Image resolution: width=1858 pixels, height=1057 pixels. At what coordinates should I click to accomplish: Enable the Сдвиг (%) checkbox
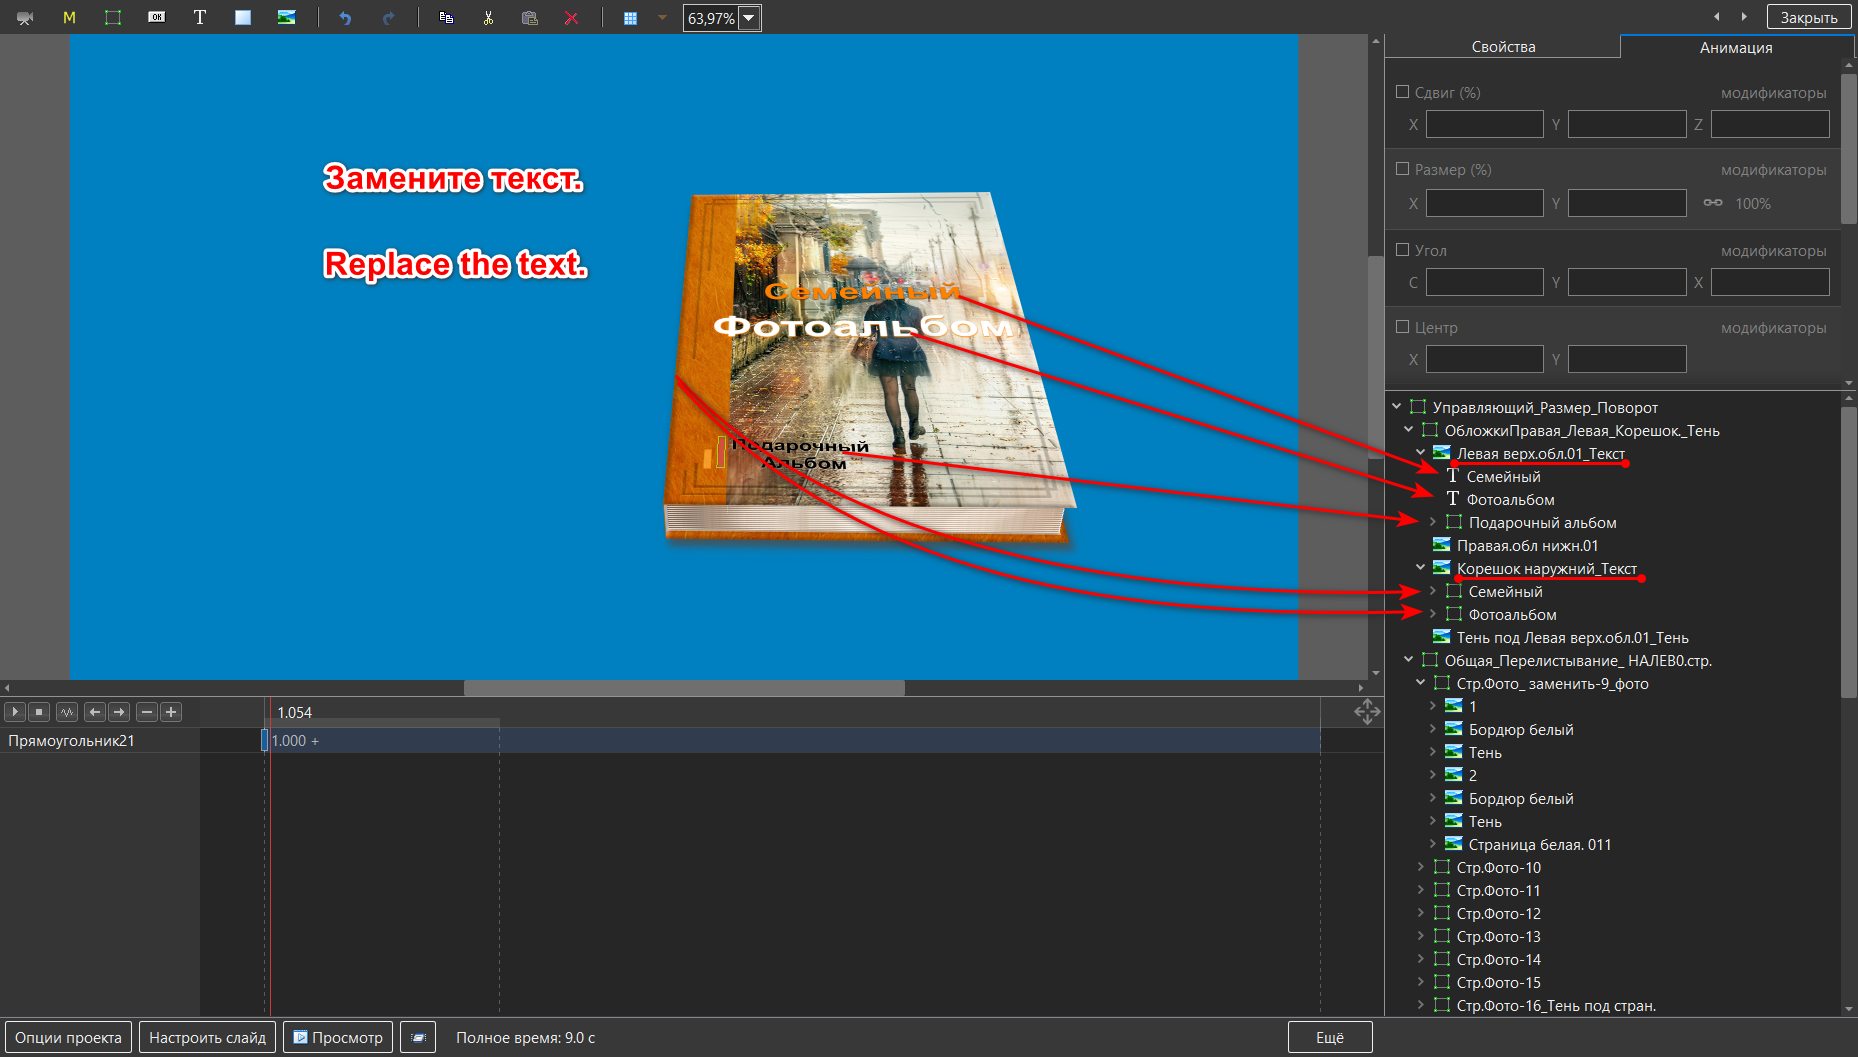pos(1402,92)
